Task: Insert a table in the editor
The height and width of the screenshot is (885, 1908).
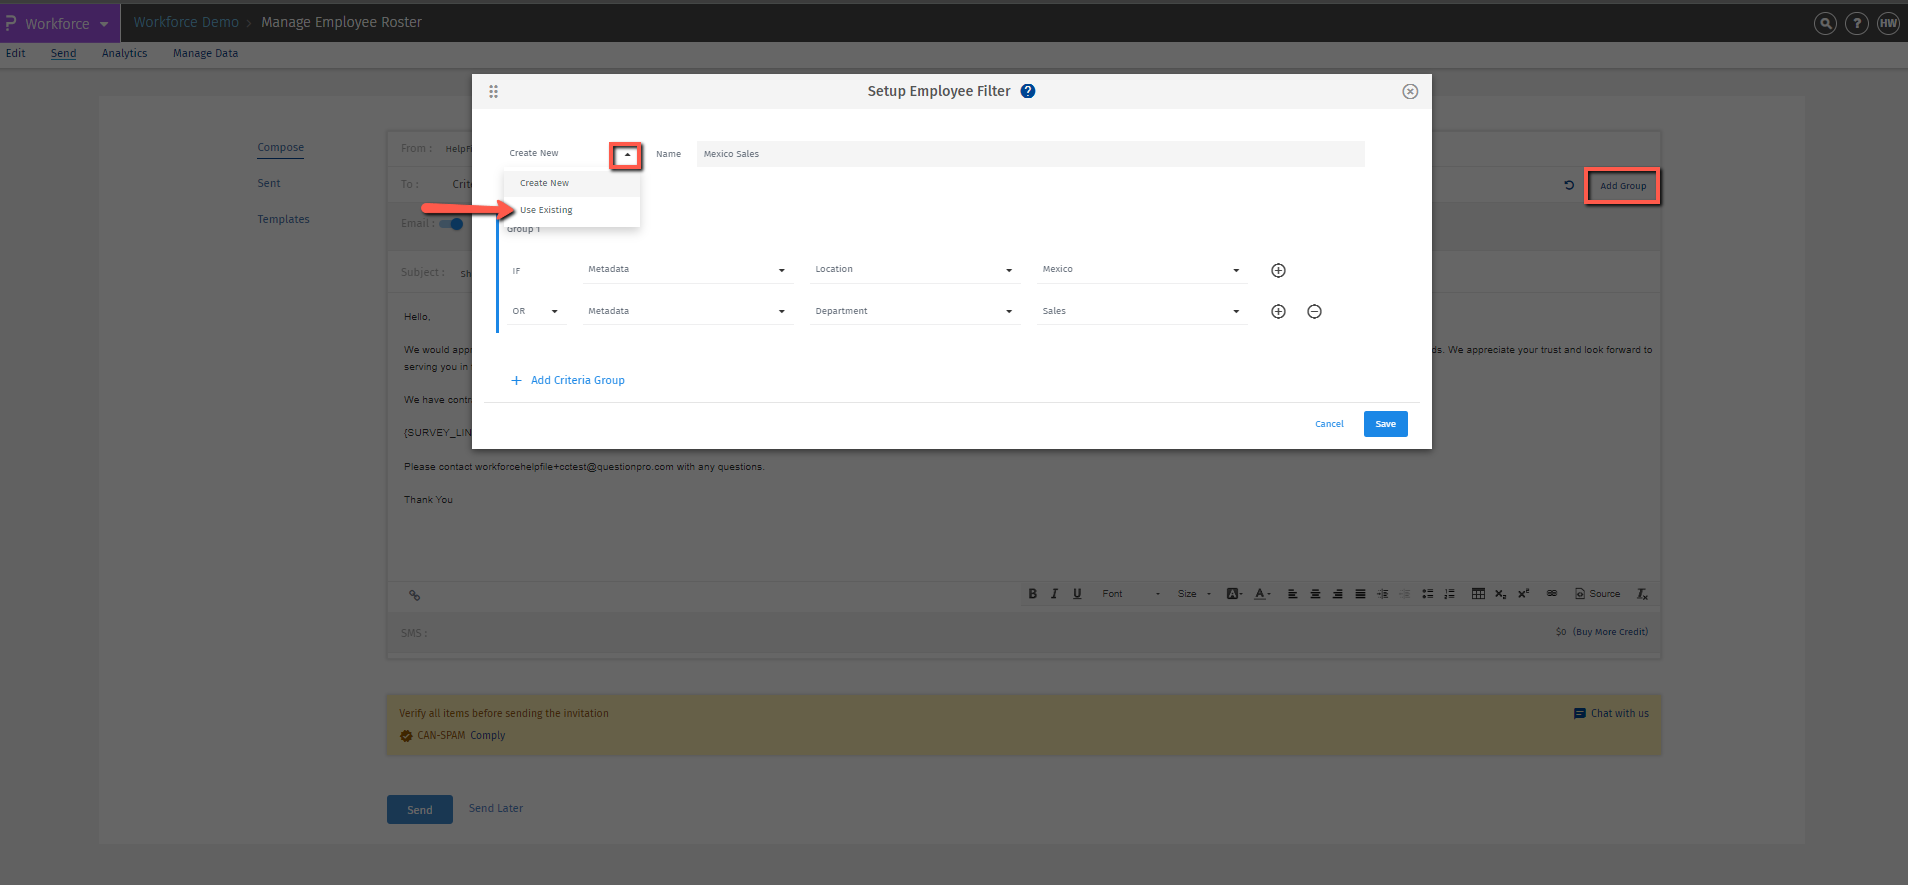Action: pos(1478,594)
